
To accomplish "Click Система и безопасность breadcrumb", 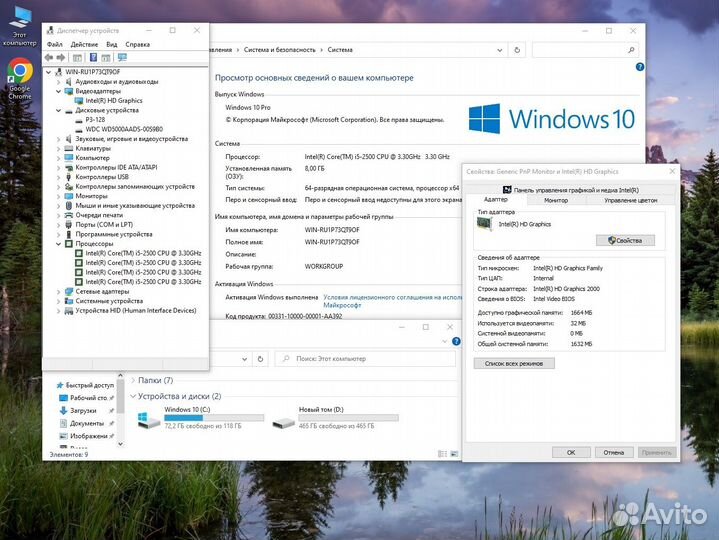I will coord(280,50).
